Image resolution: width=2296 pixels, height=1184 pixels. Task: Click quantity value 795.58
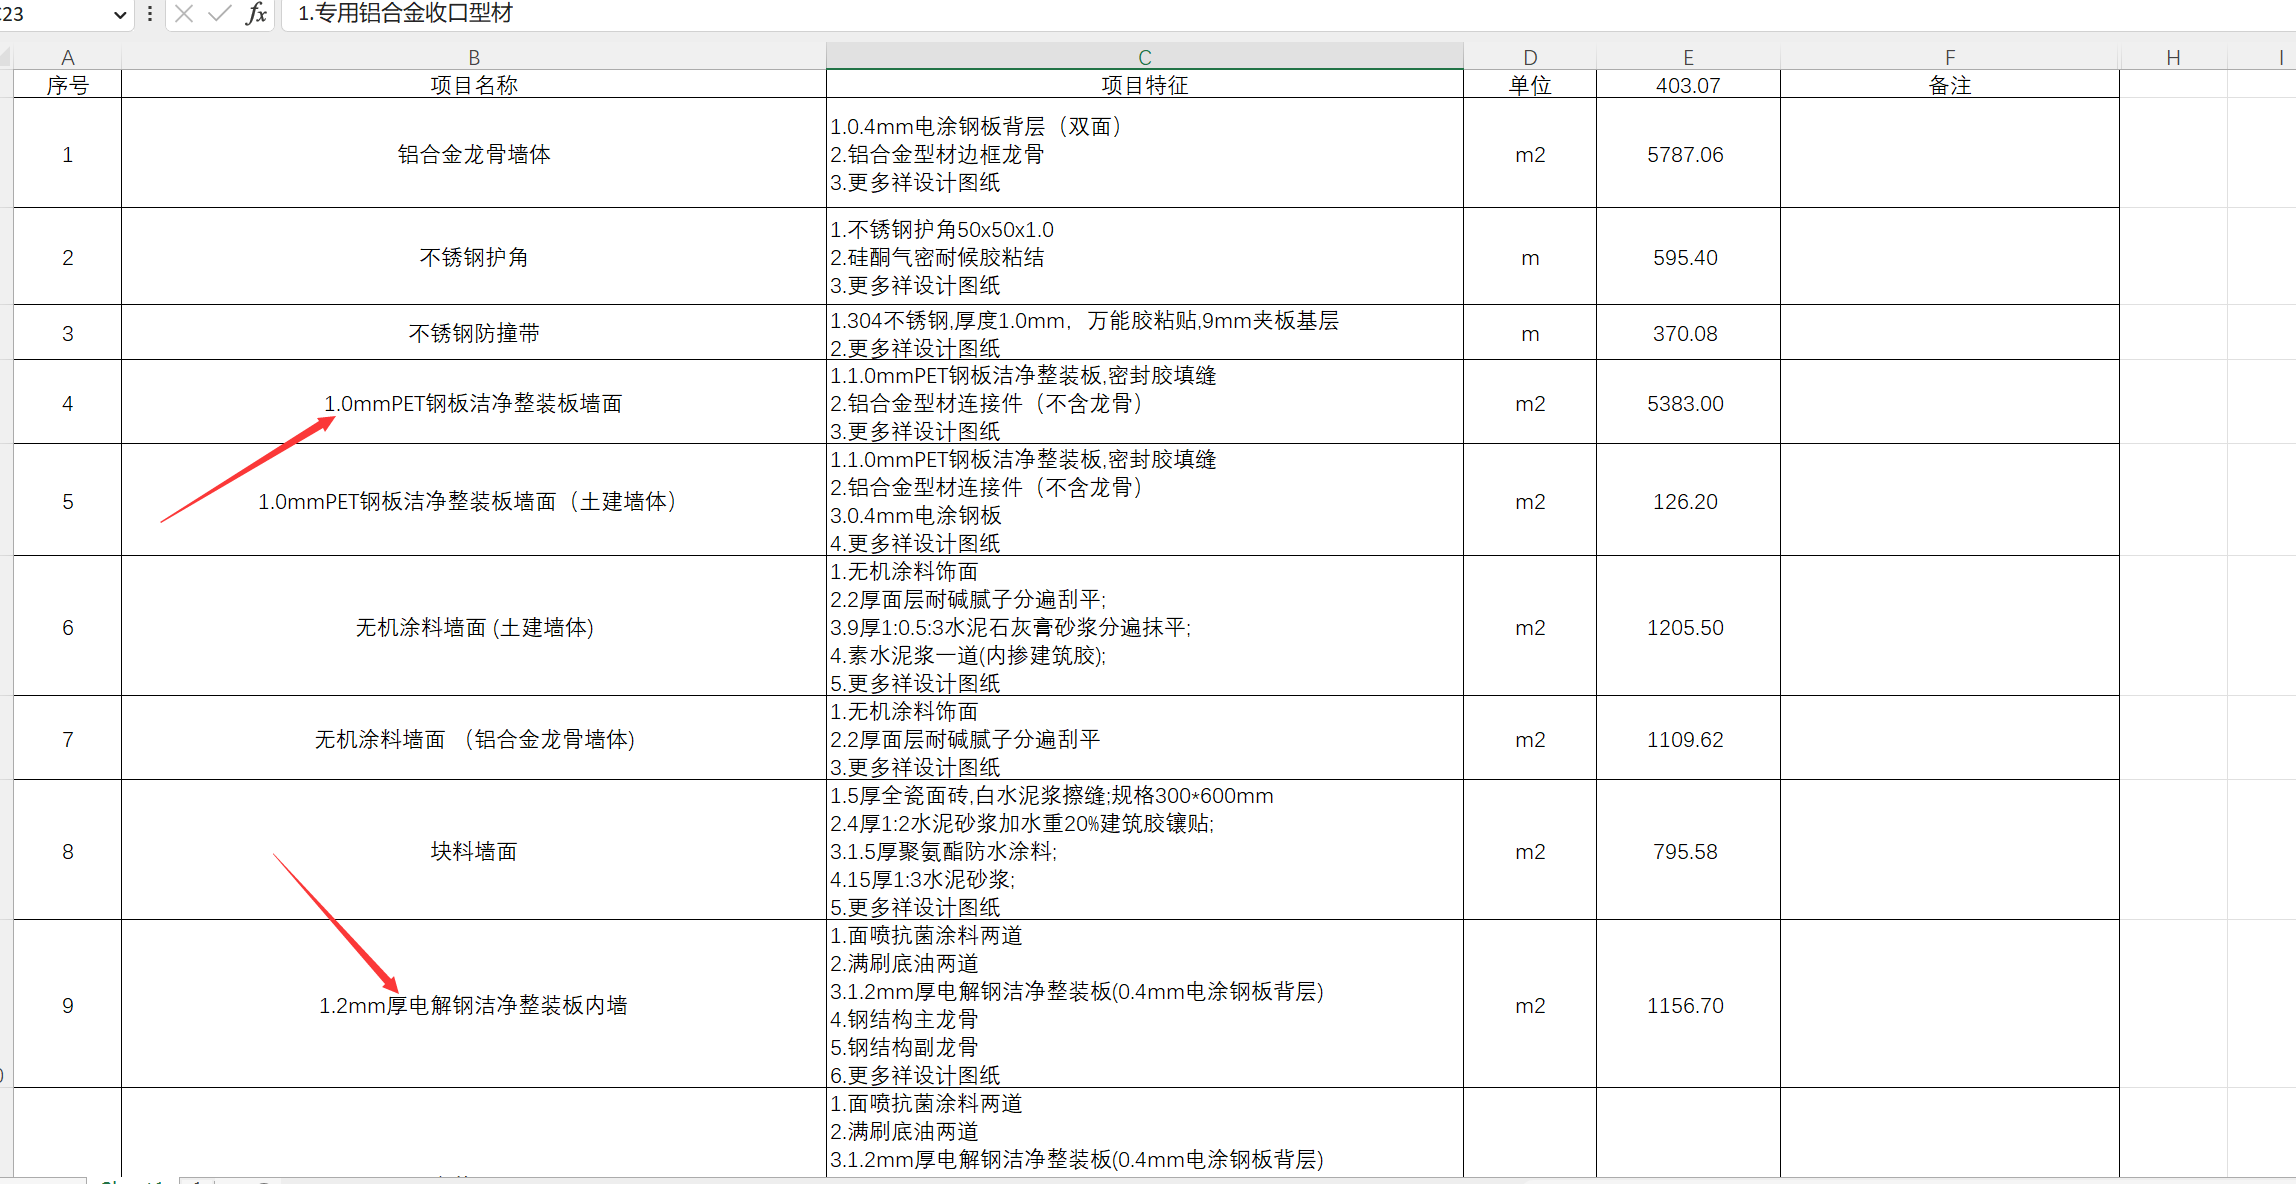pyautogui.click(x=1685, y=851)
